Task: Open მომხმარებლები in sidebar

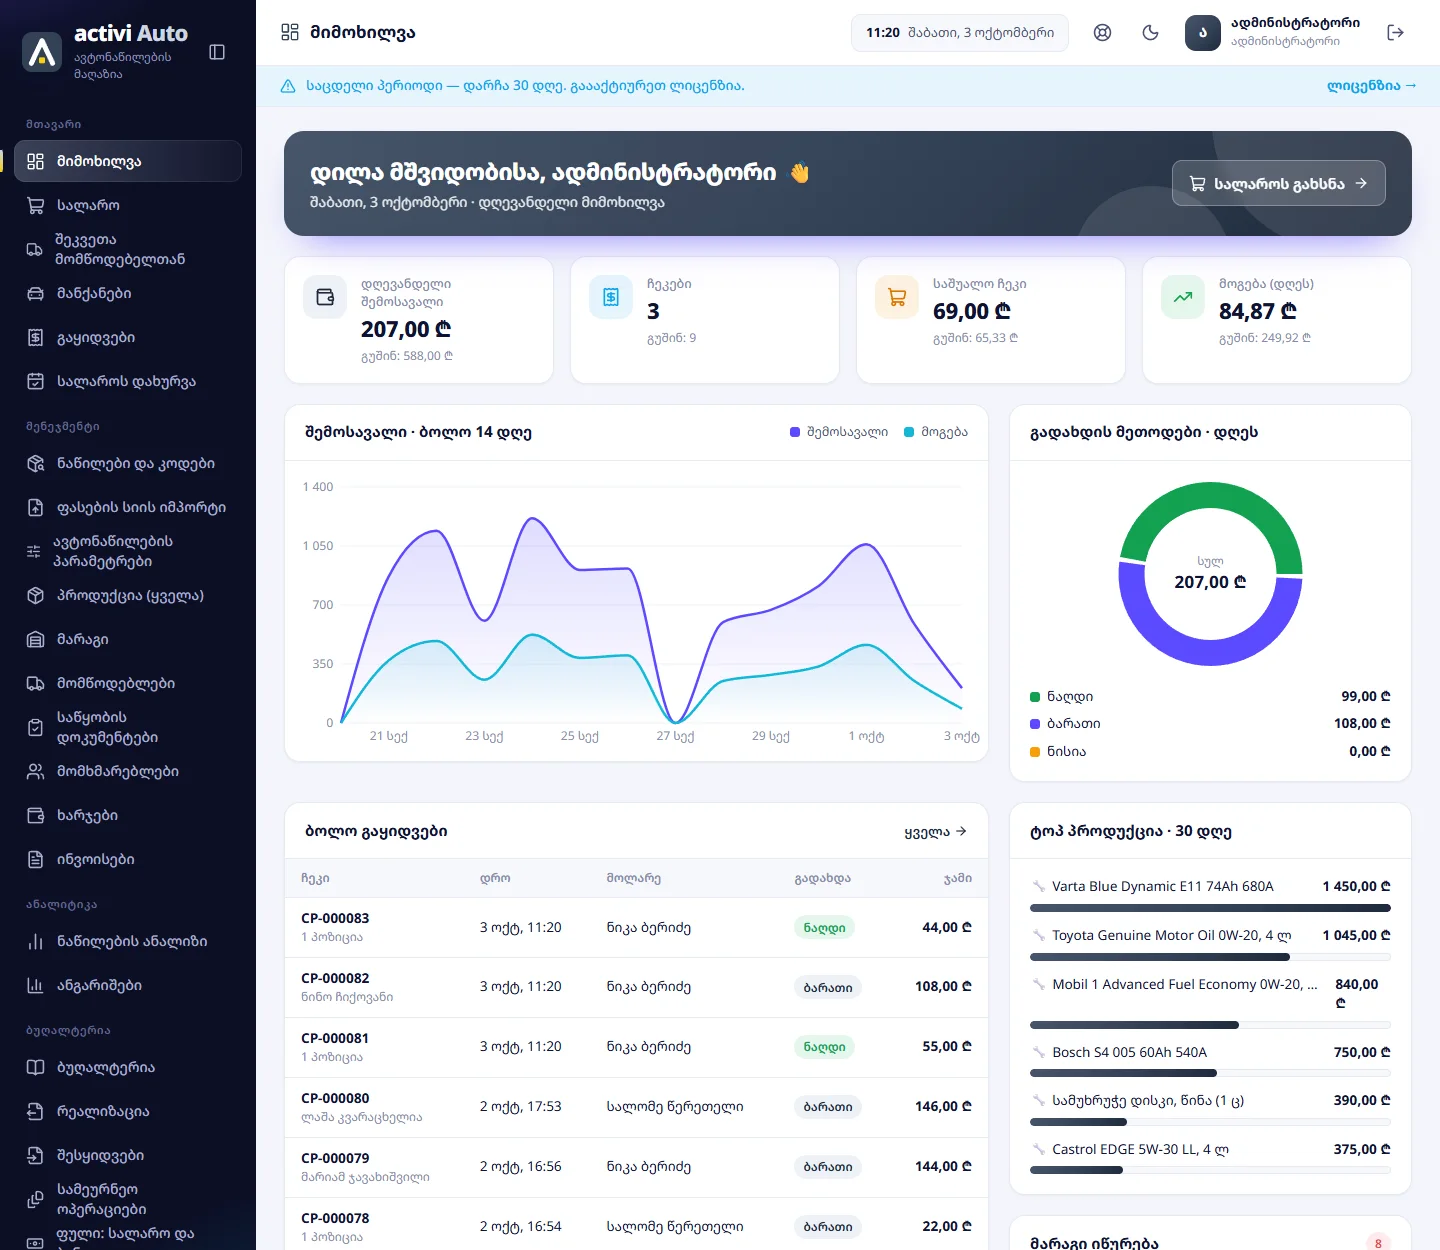Action: pos(128,771)
